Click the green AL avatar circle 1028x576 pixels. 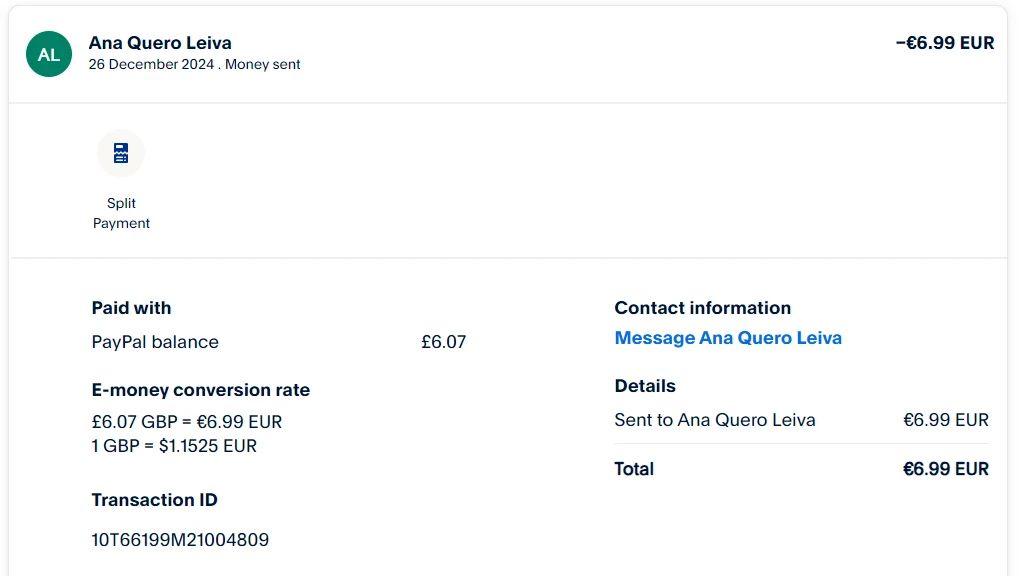49,54
